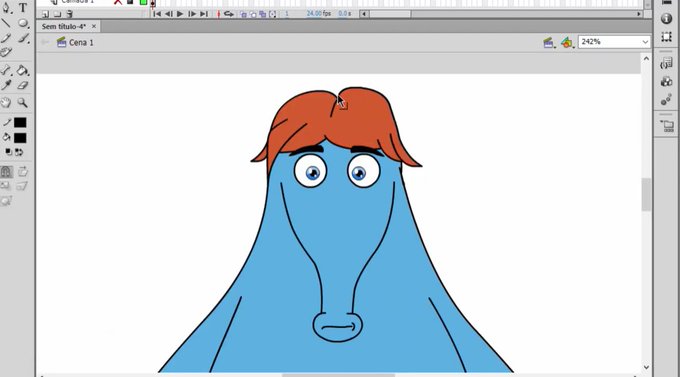Select the Brush tool

pyautogui.click(x=23, y=38)
